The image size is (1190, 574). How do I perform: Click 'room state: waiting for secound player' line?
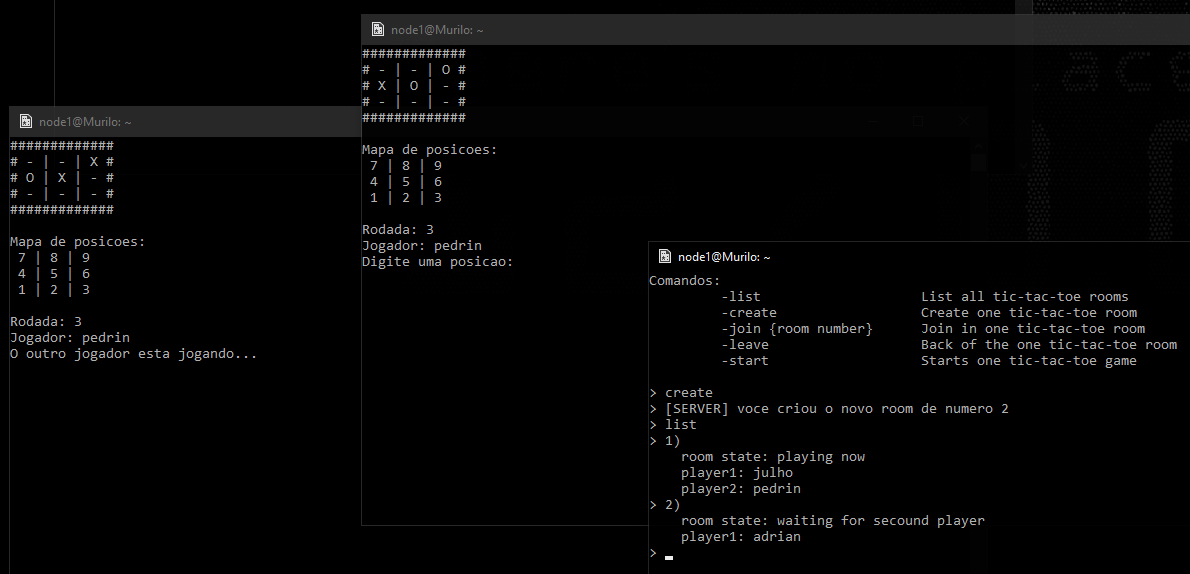833,521
